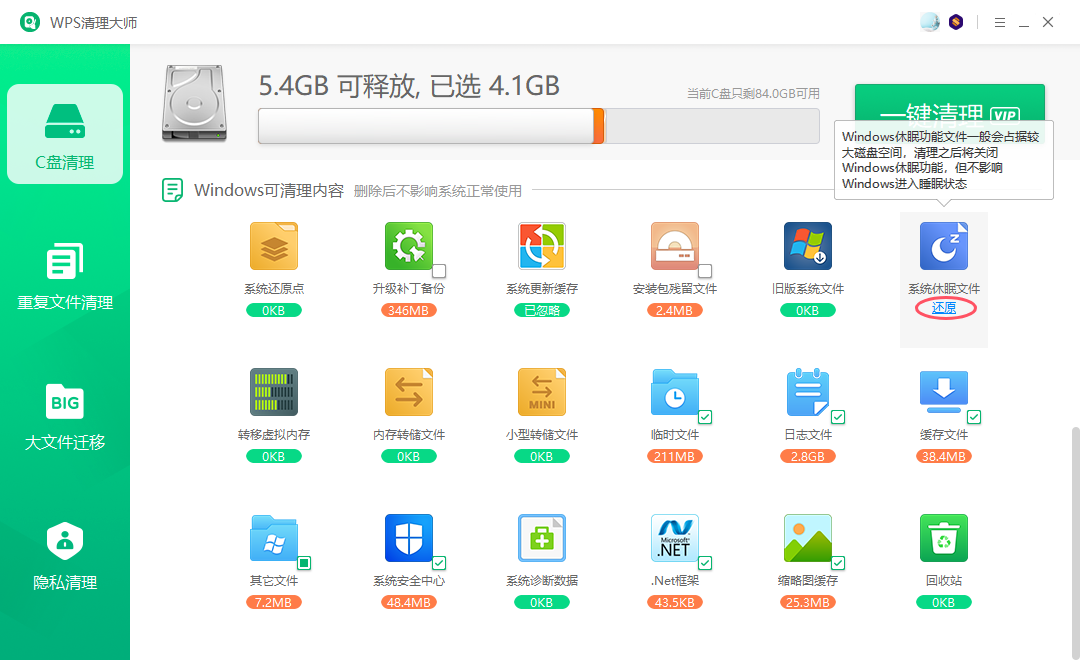This screenshot has height=660, width=1080.
Task: Click the vertical scrollbar on the right
Action: pyautogui.click(x=1075, y=543)
